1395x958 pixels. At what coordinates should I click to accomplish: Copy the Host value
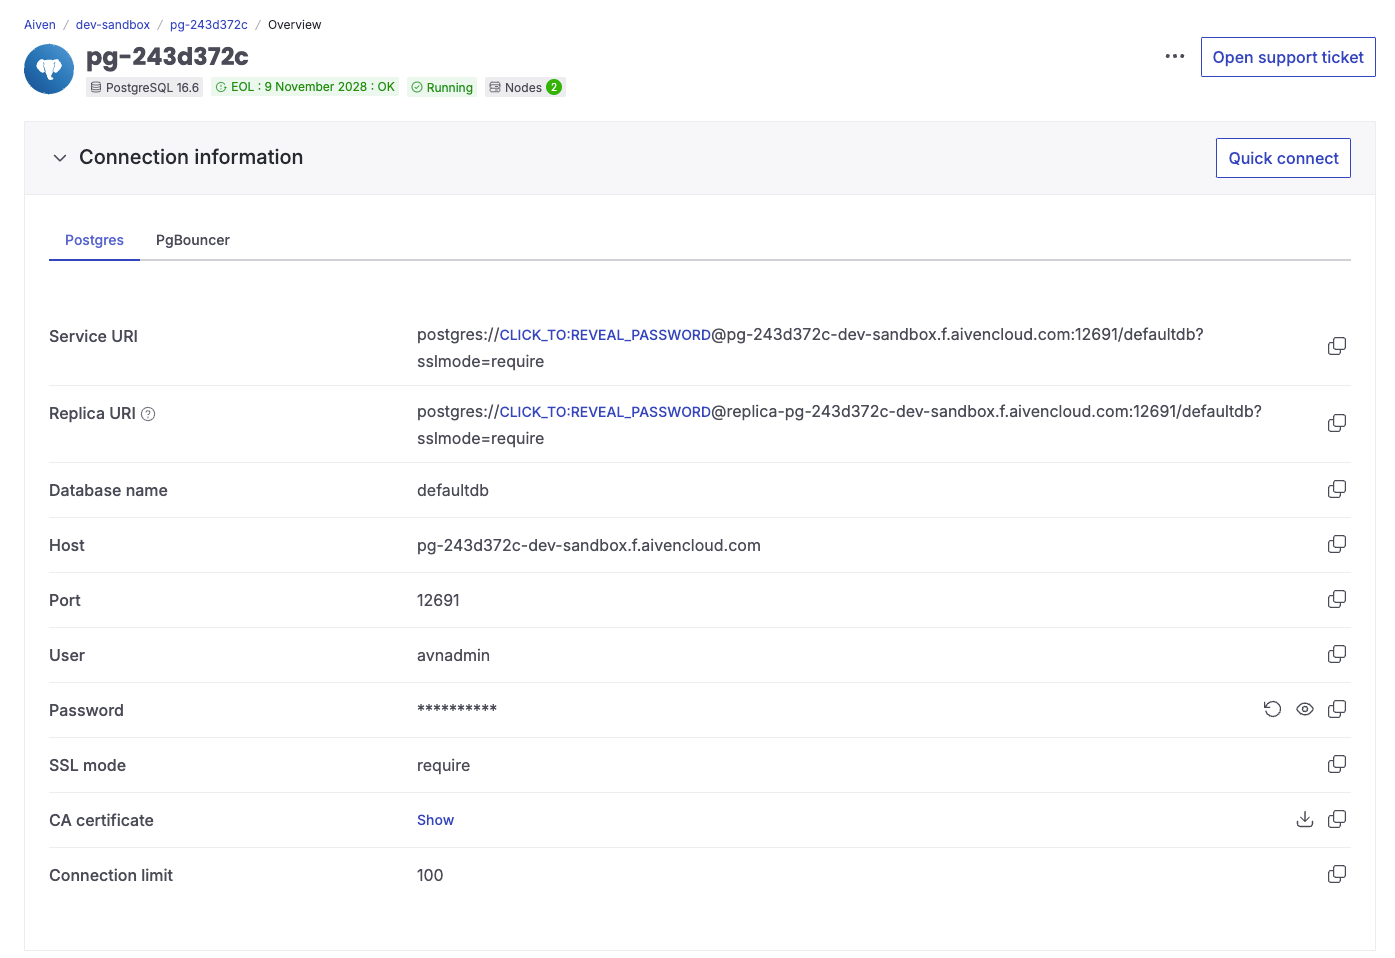[x=1337, y=544]
